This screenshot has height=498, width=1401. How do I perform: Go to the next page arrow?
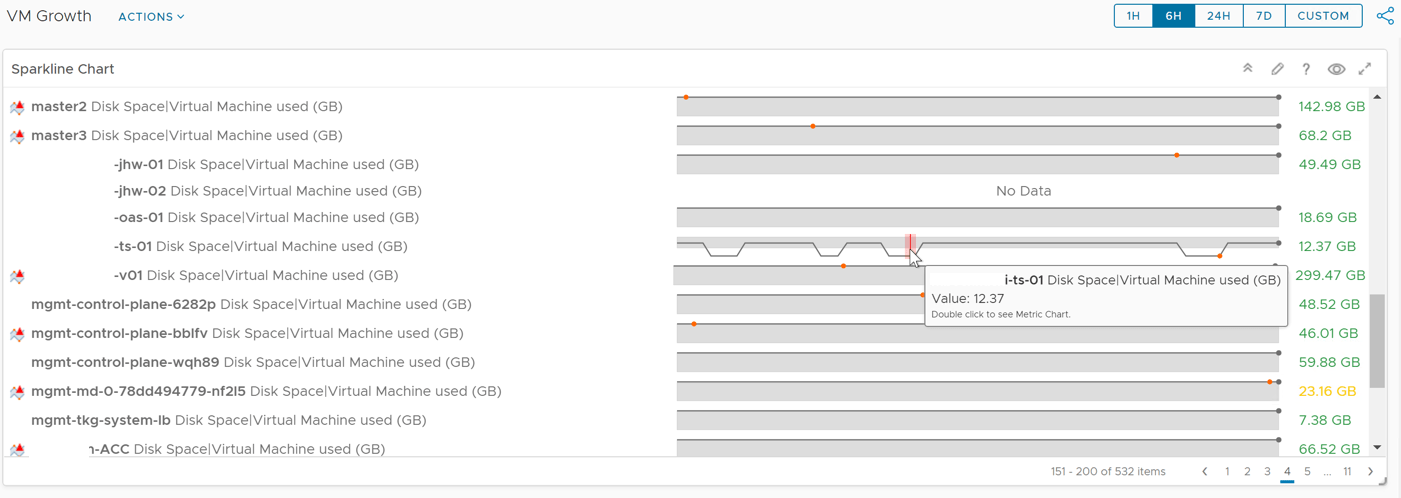pyautogui.click(x=1370, y=472)
